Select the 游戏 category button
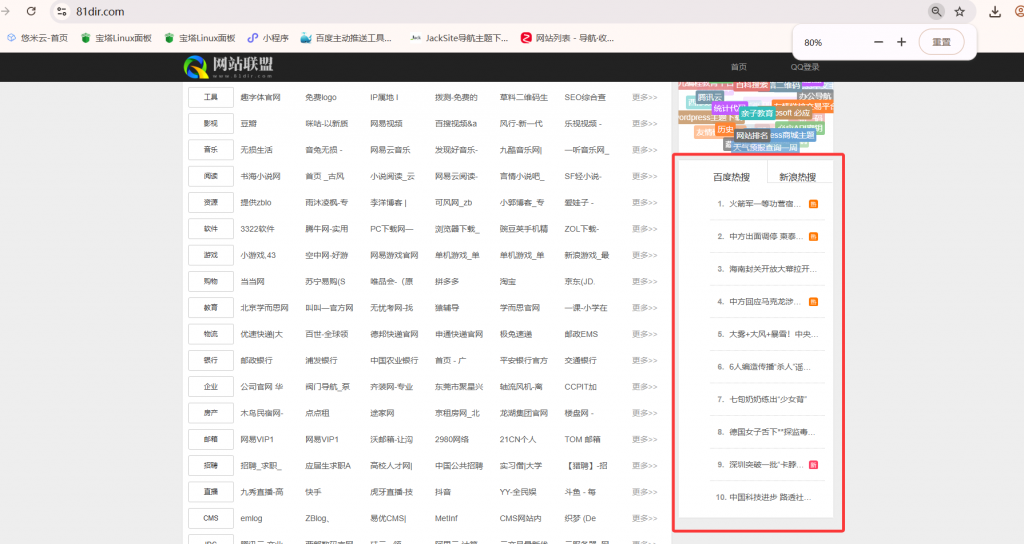This screenshot has height=544, width=1024. 210,255
